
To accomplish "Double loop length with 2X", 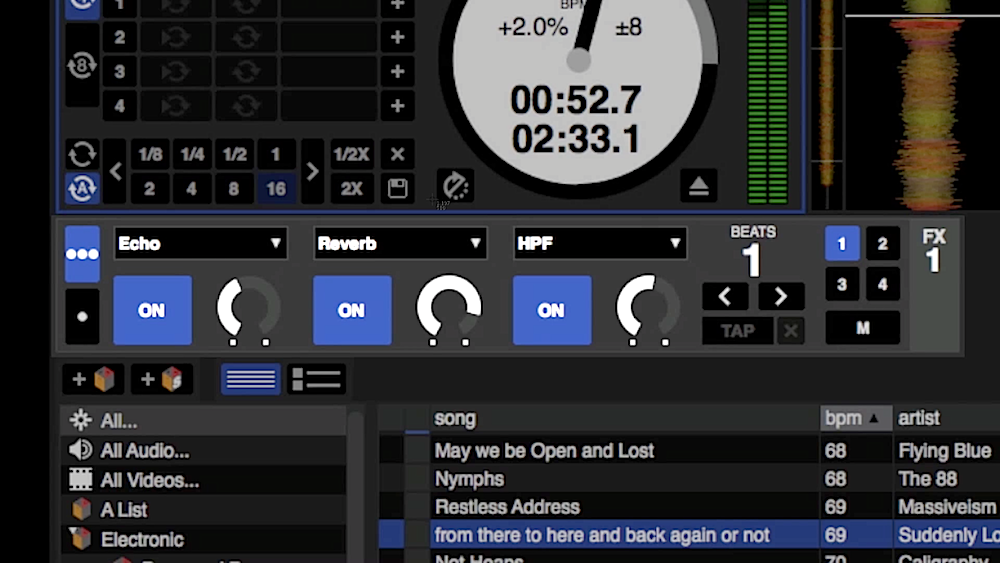I will tap(351, 189).
